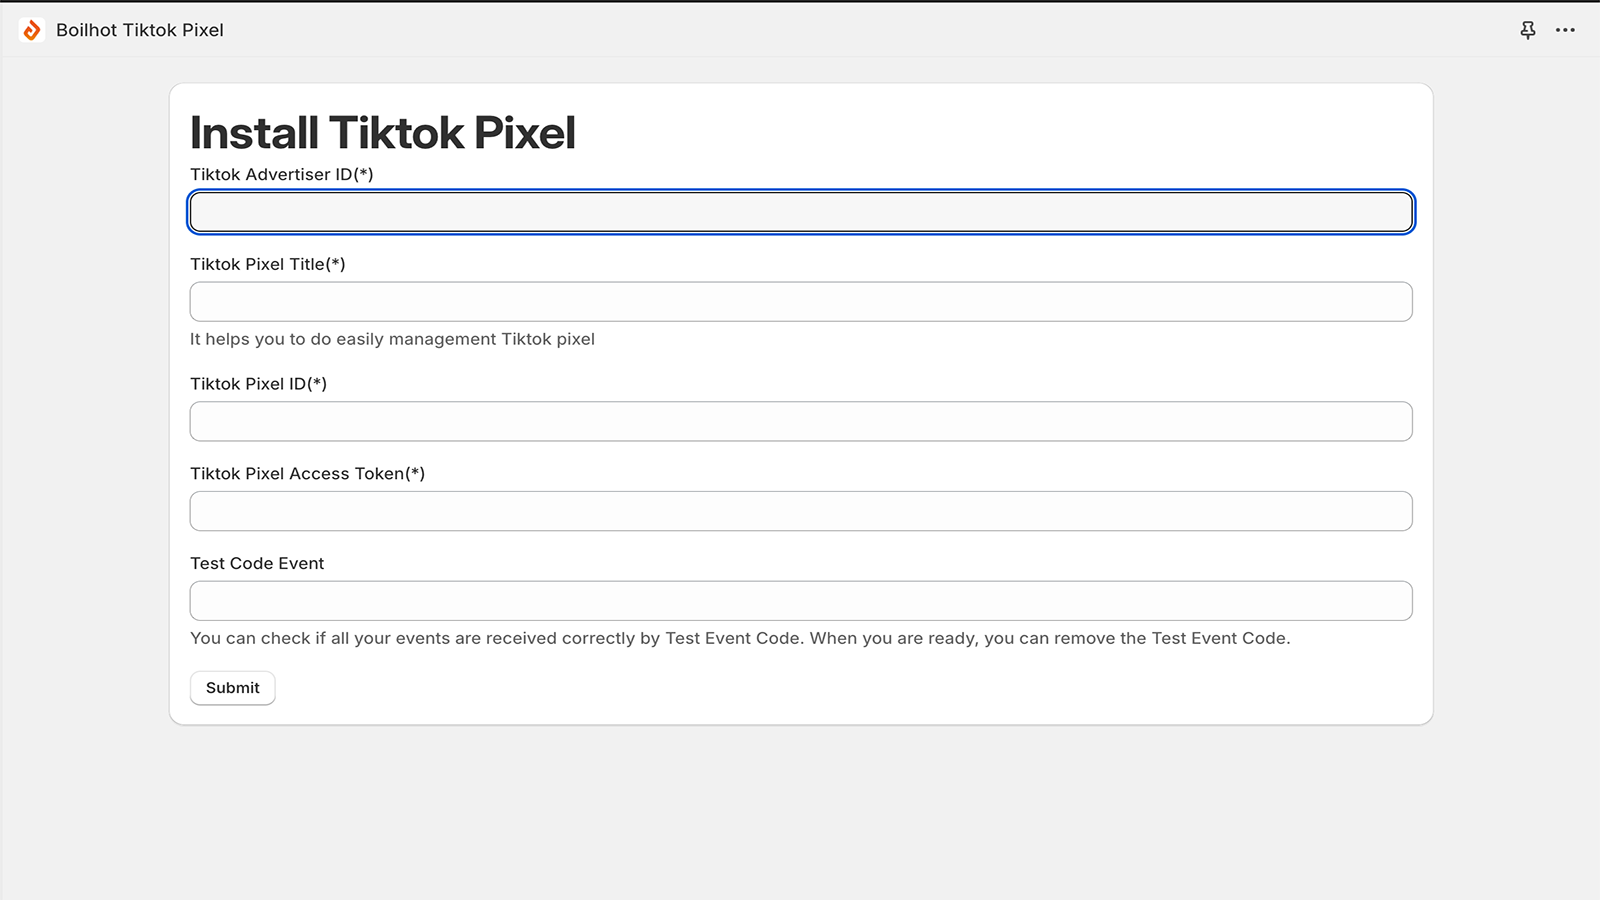This screenshot has width=1600, height=900.
Task: Click the Test Code Event label
Action: pos(257,564)
